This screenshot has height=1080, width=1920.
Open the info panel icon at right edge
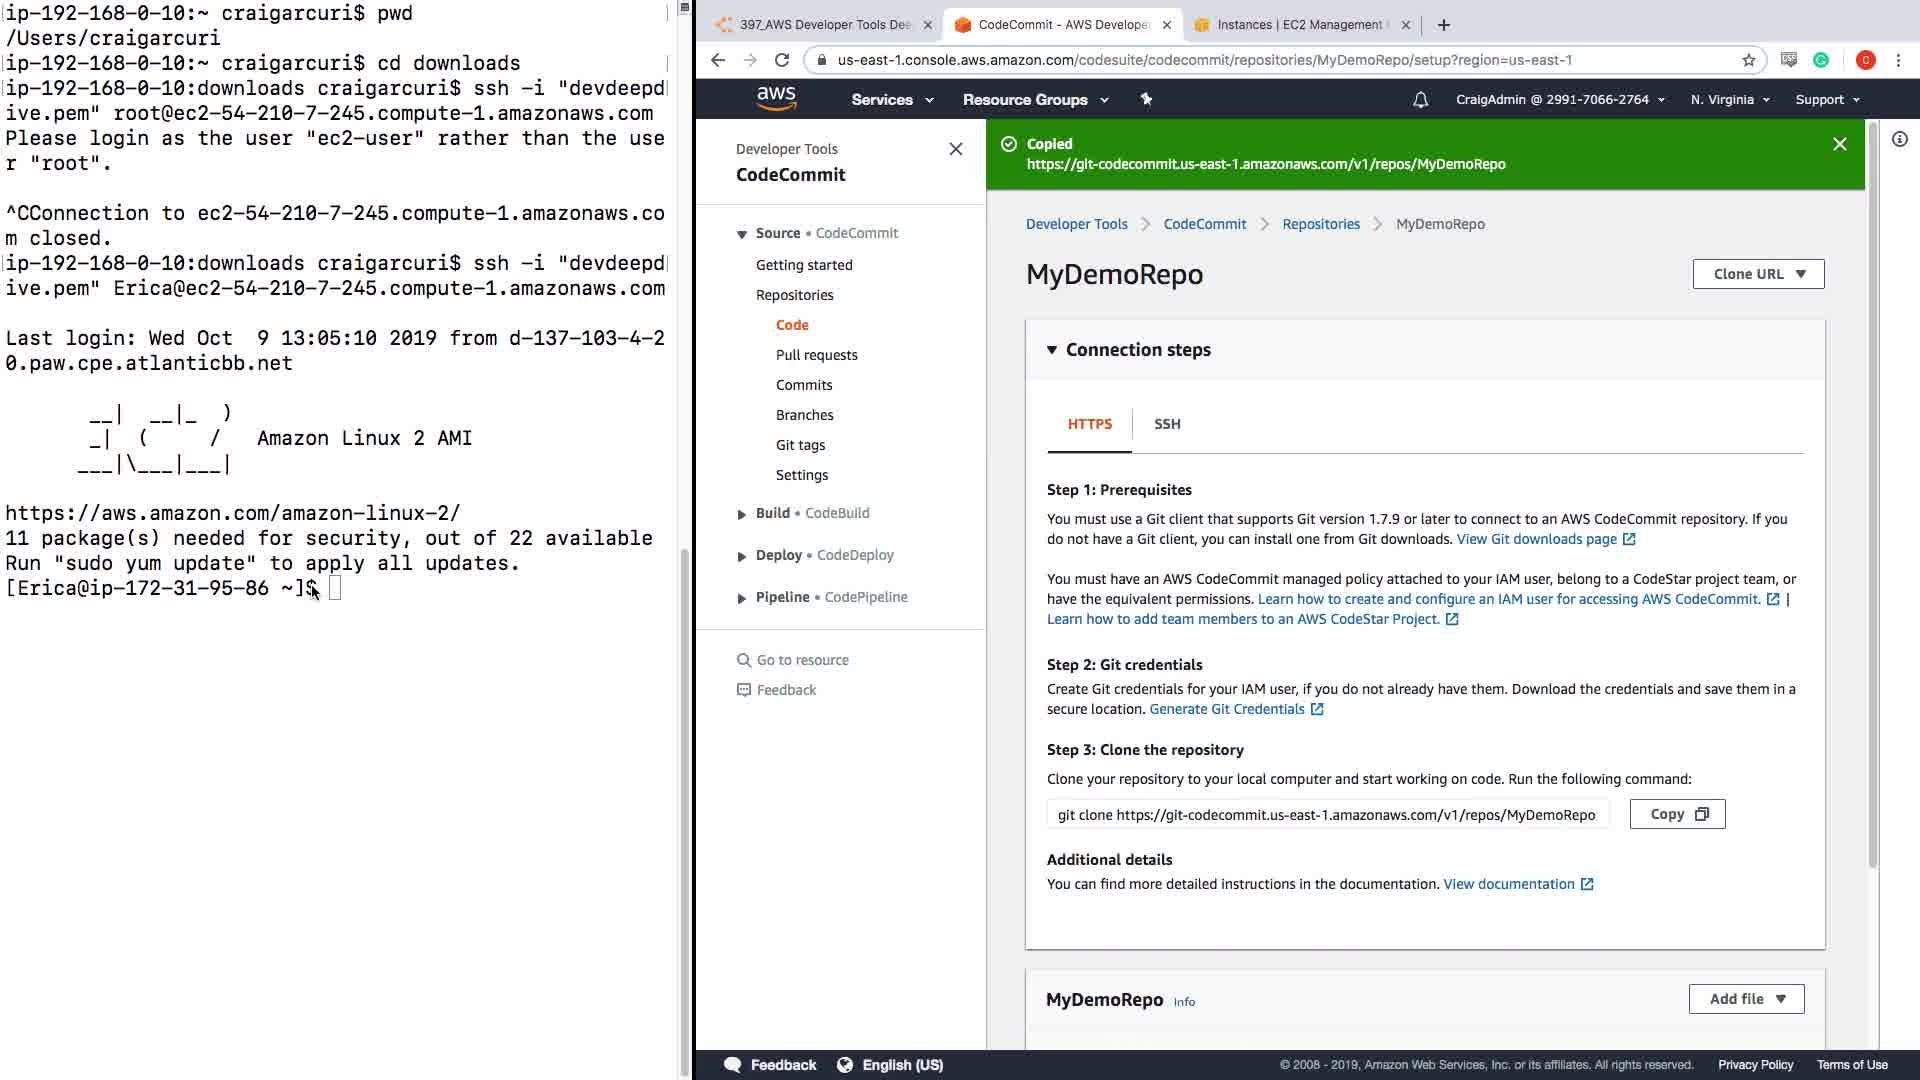1899,140
